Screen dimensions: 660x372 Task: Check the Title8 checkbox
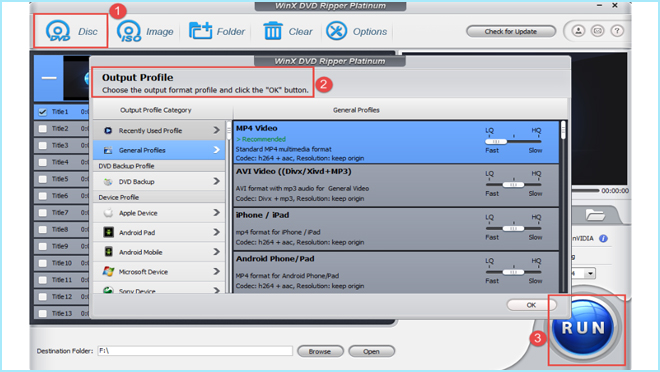click(43, 230)
